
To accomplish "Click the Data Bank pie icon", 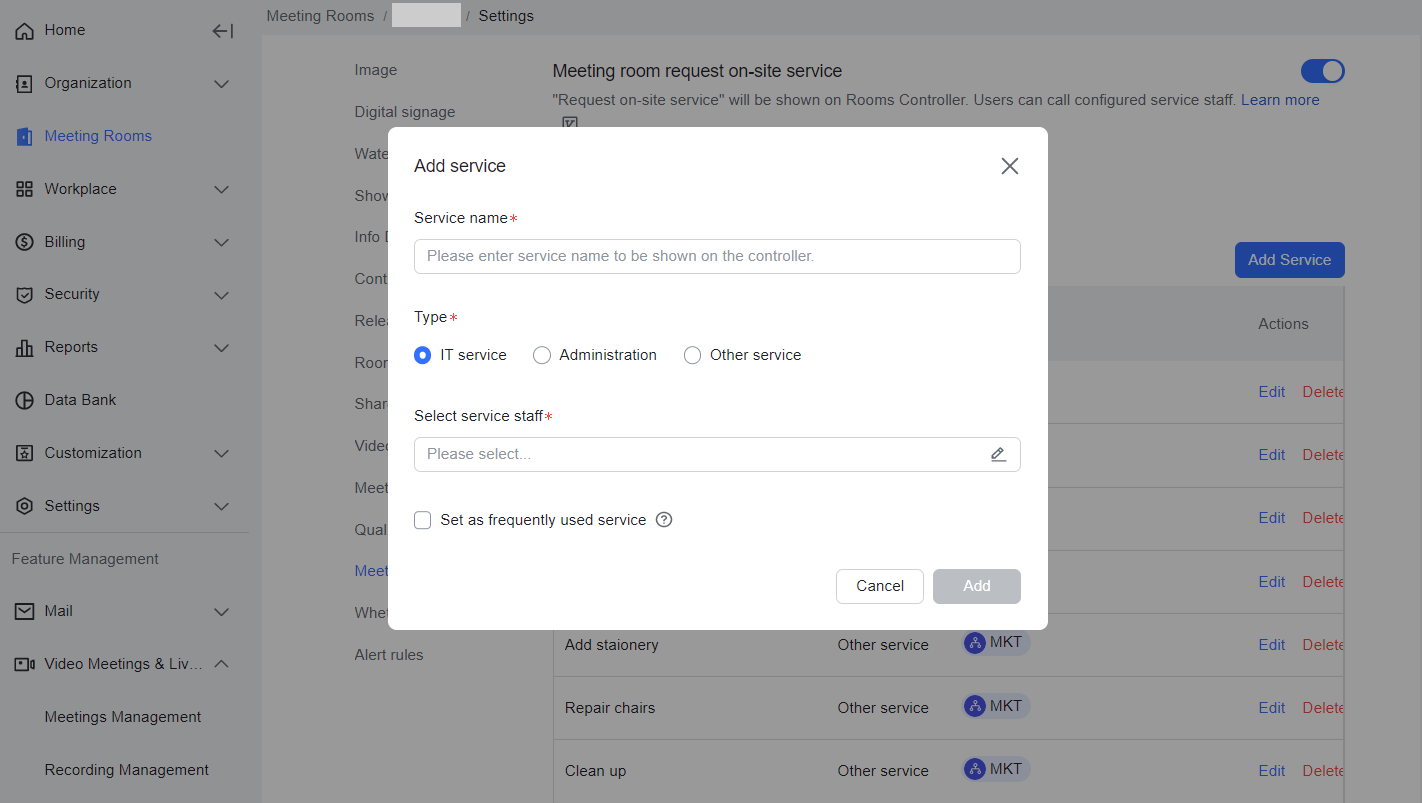I will click(x=25, y=400).
